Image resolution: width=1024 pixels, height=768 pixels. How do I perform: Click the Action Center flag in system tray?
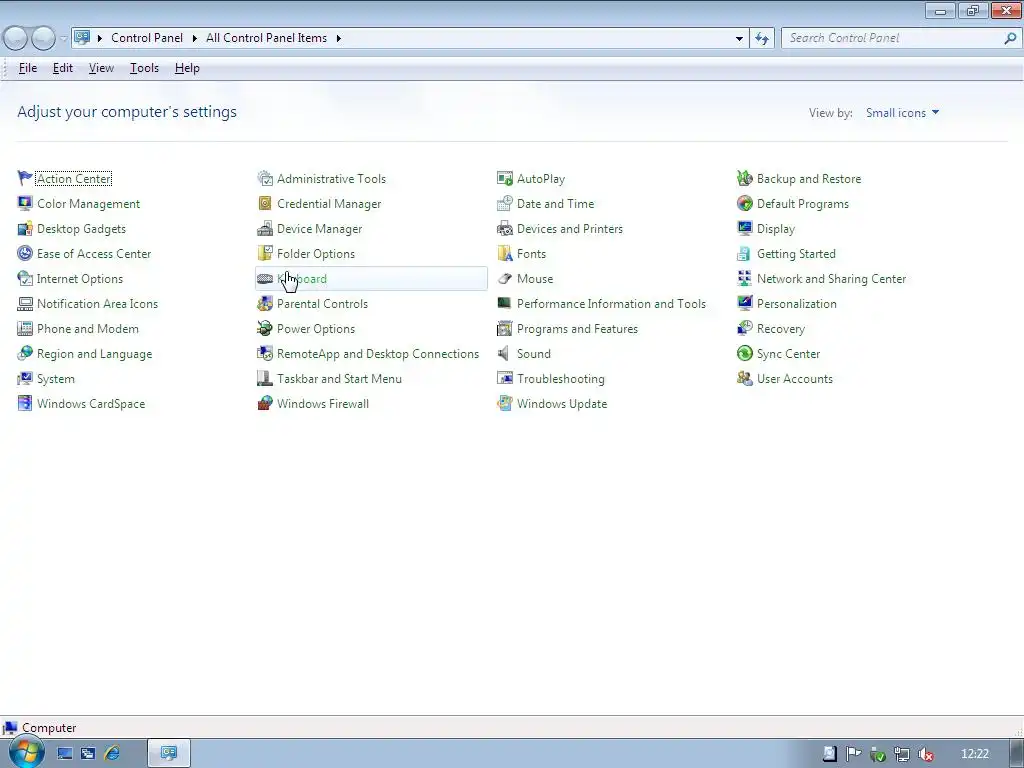pos(854,754)
